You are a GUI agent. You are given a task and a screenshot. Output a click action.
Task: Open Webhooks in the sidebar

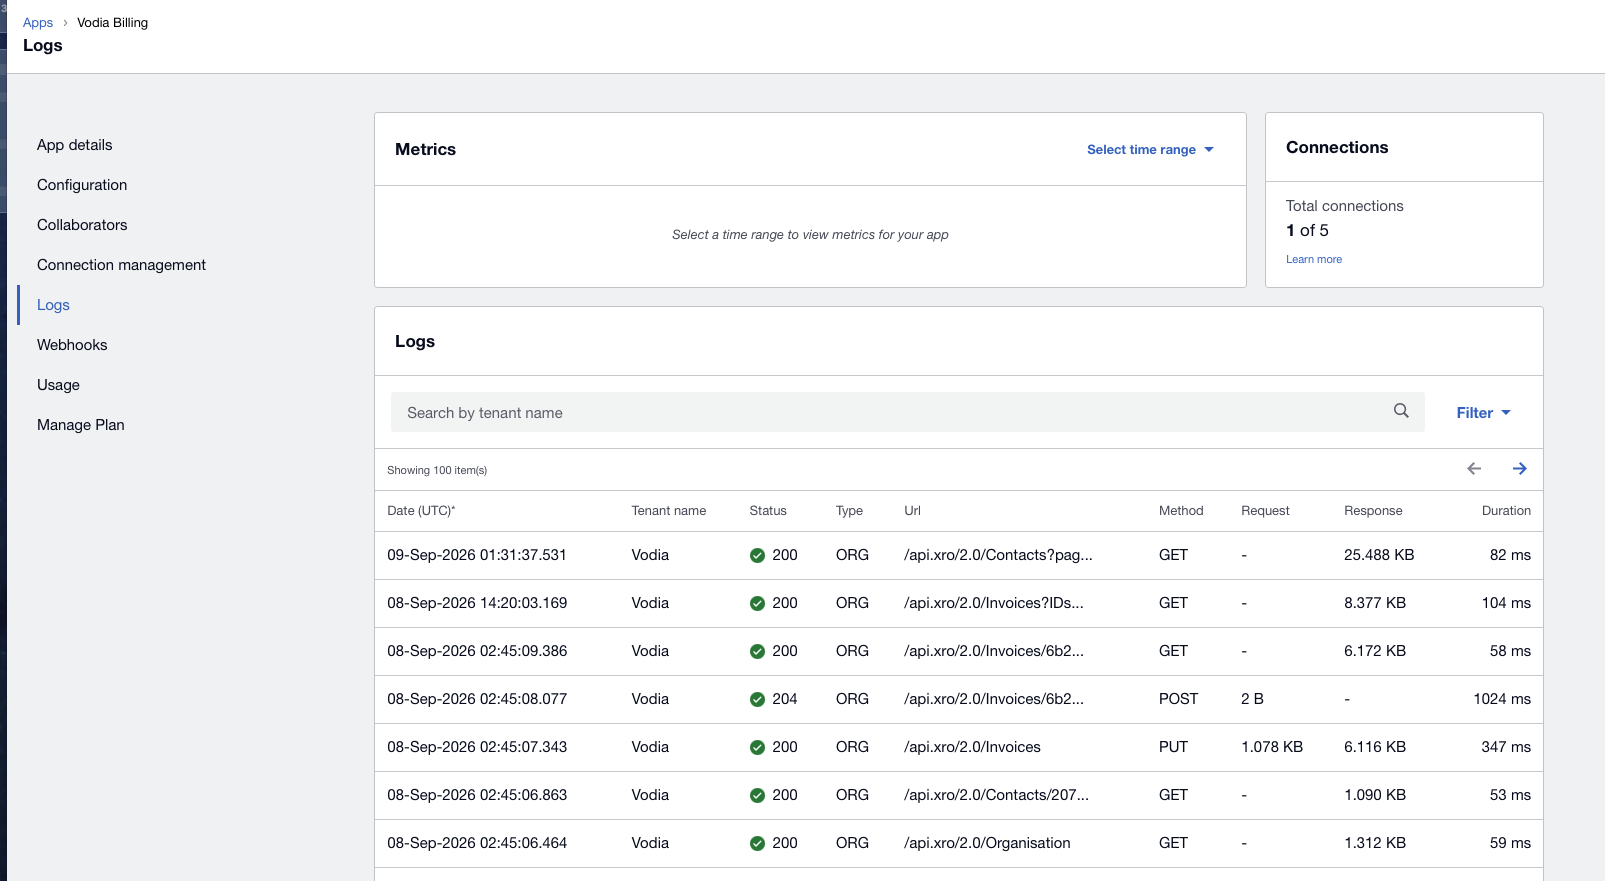(72, 345)
